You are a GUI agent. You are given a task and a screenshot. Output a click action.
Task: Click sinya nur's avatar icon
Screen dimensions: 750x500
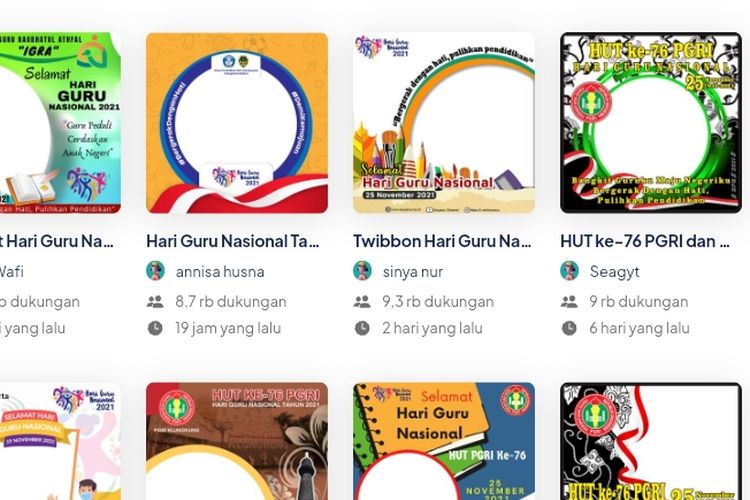coord(363,271)
